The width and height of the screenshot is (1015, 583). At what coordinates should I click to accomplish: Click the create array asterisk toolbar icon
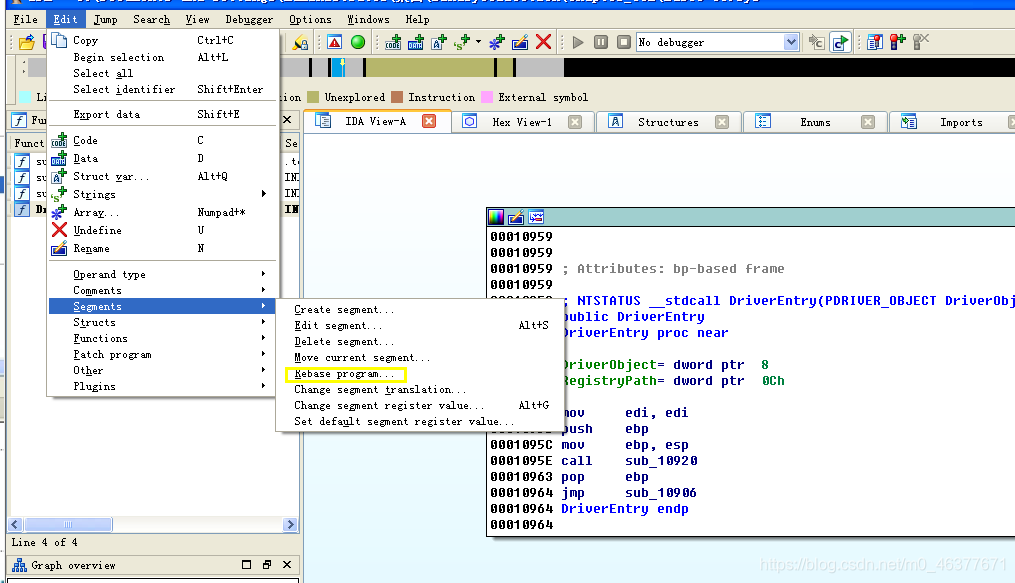coord(496,43)
